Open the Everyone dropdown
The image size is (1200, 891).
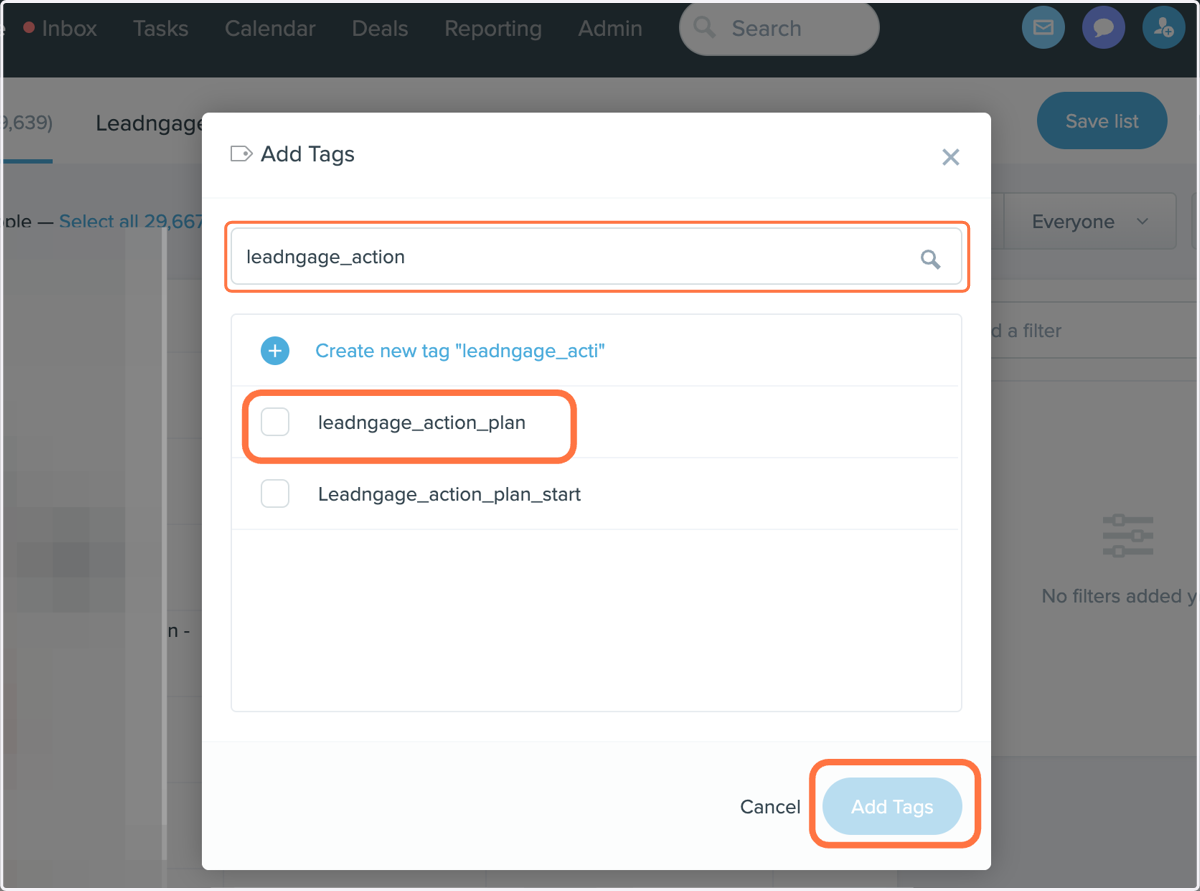click(1089, 222)
